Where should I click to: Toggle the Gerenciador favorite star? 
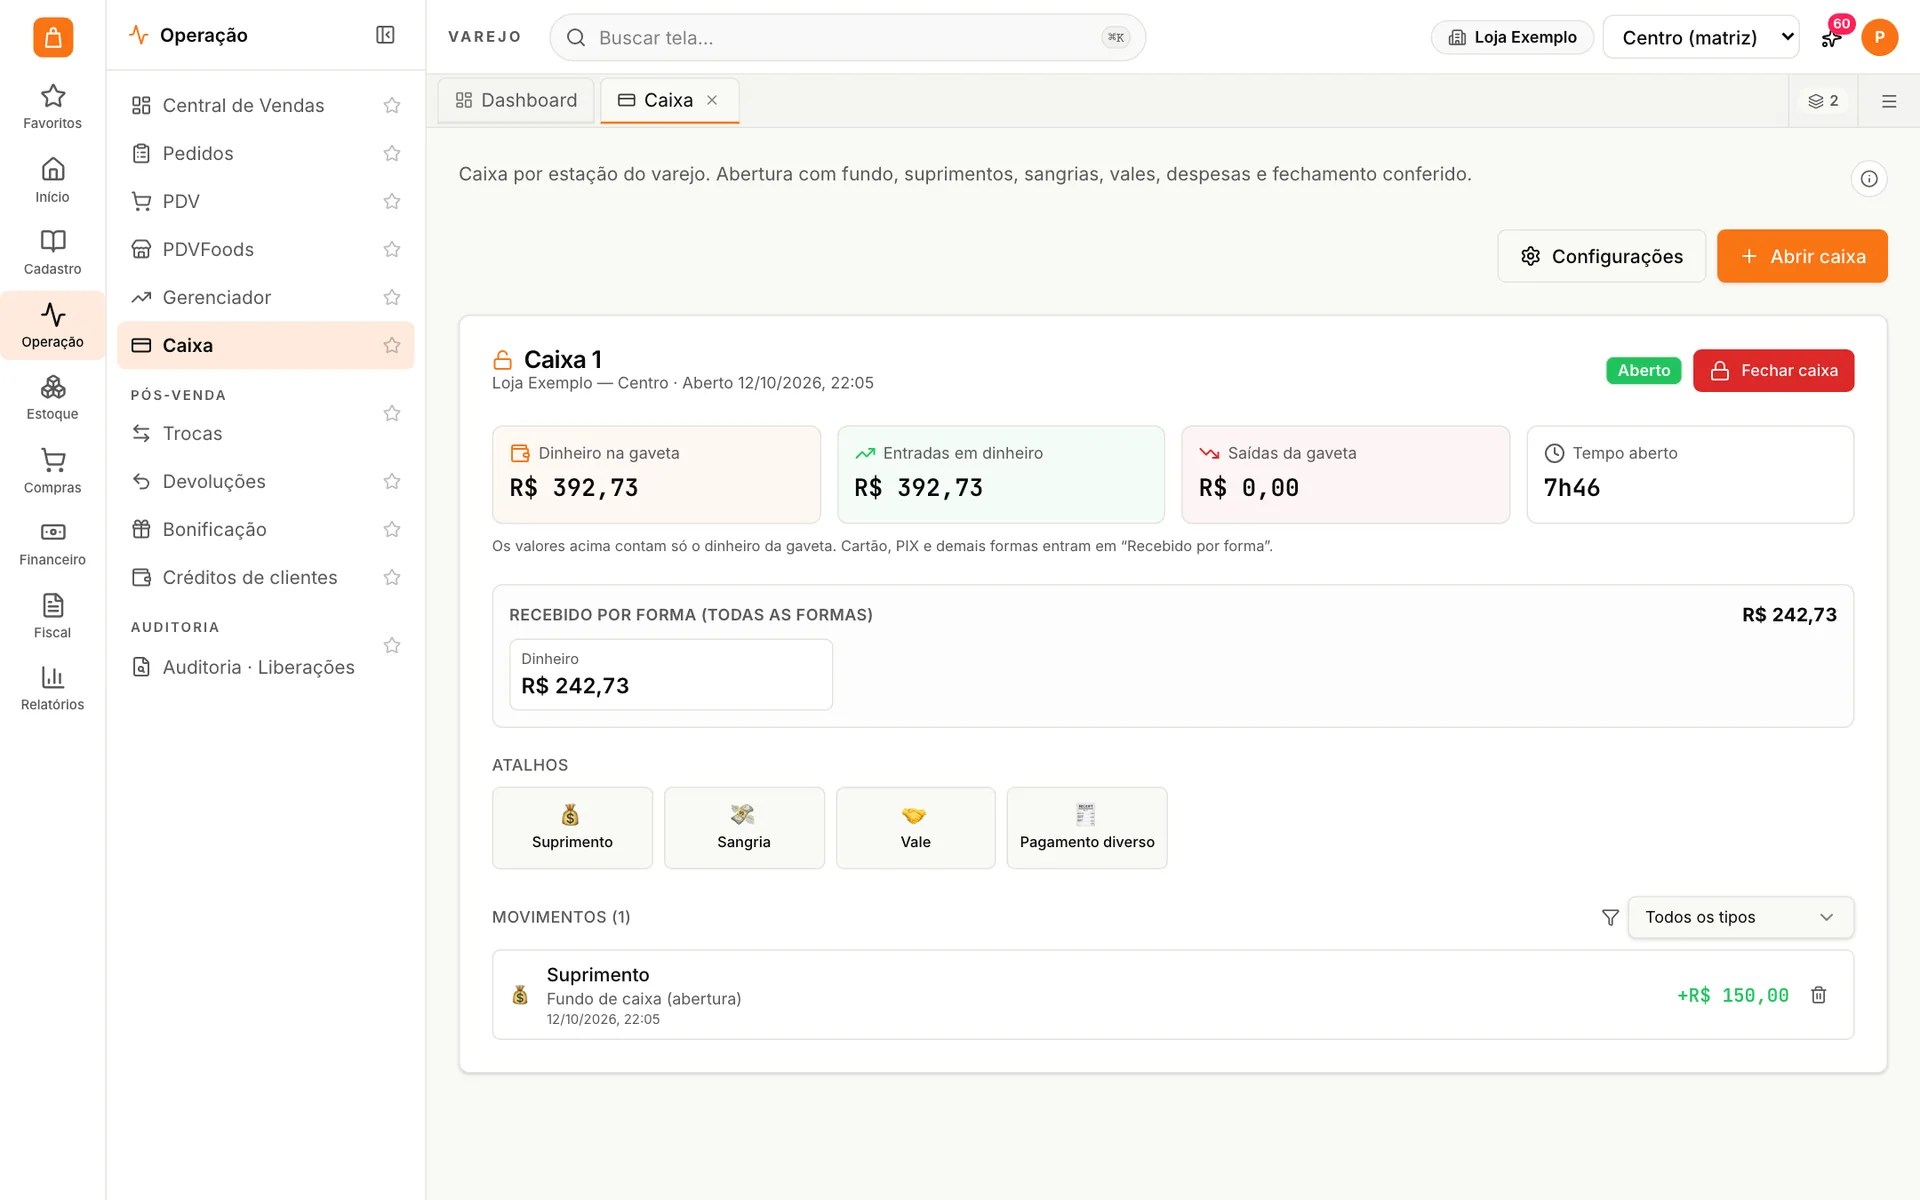point(392,297)
